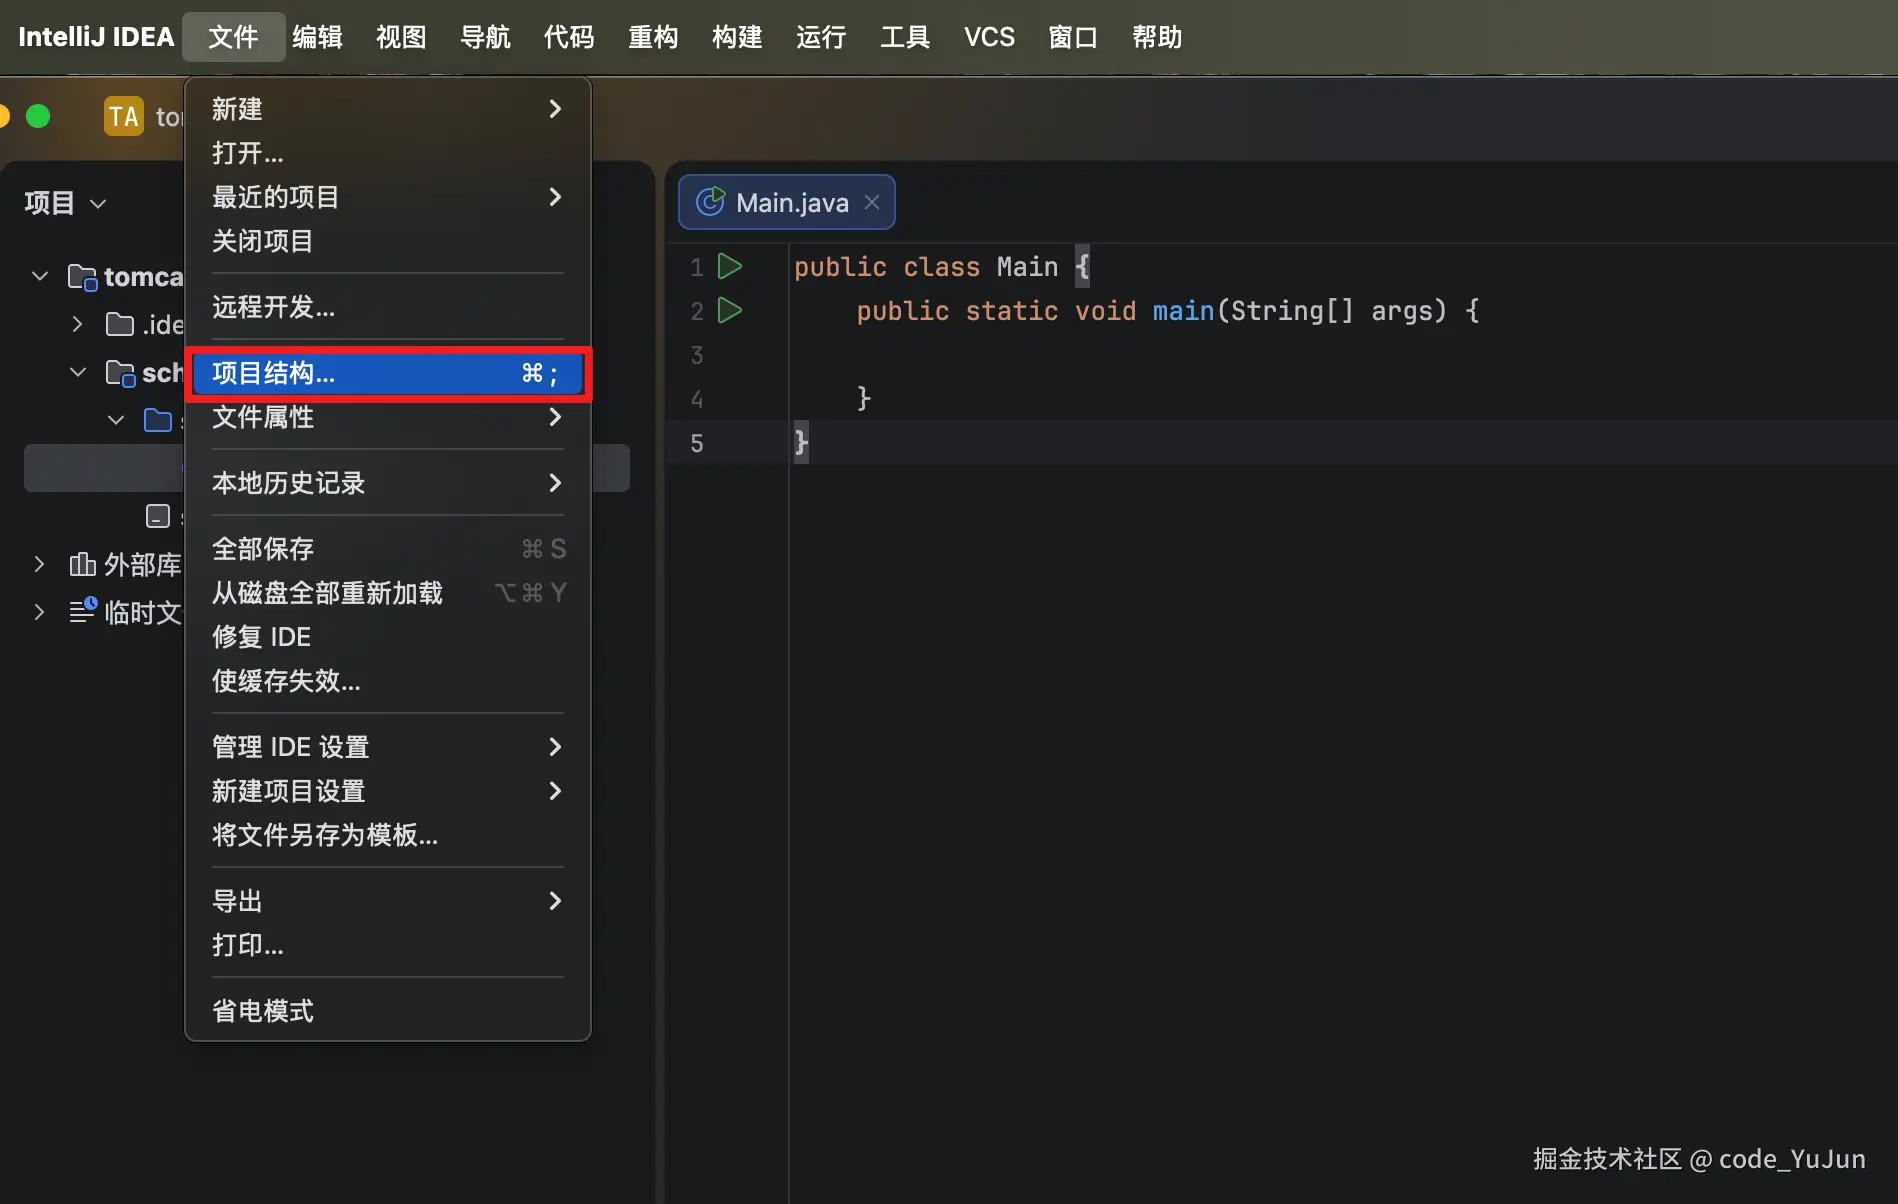This screenshot has width=1898, height=1204.
Task: Select 关闭项目 menu item
Action: 388,241
